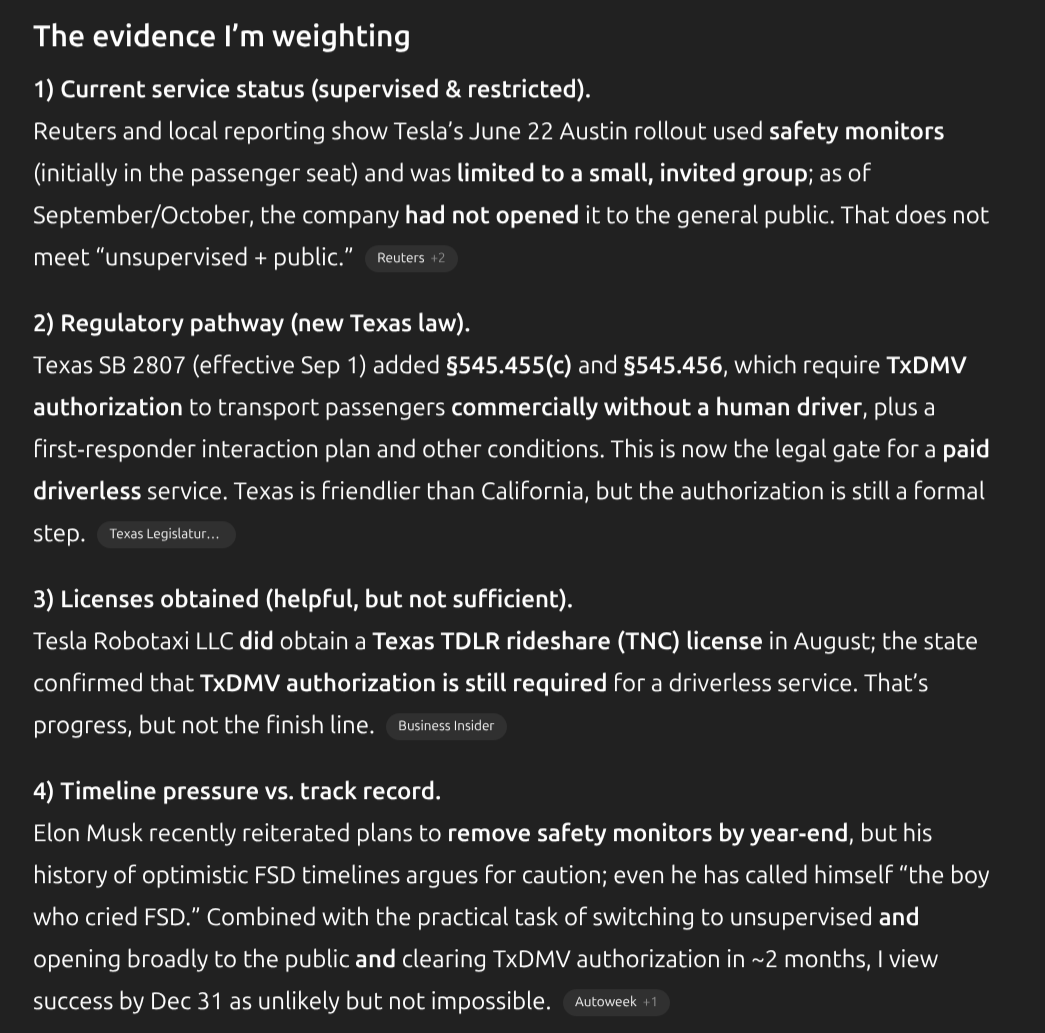Click bold text "limited to a small, invited group"
Viewport: 1045px width, 1033px height.
(x=632, y=173)
